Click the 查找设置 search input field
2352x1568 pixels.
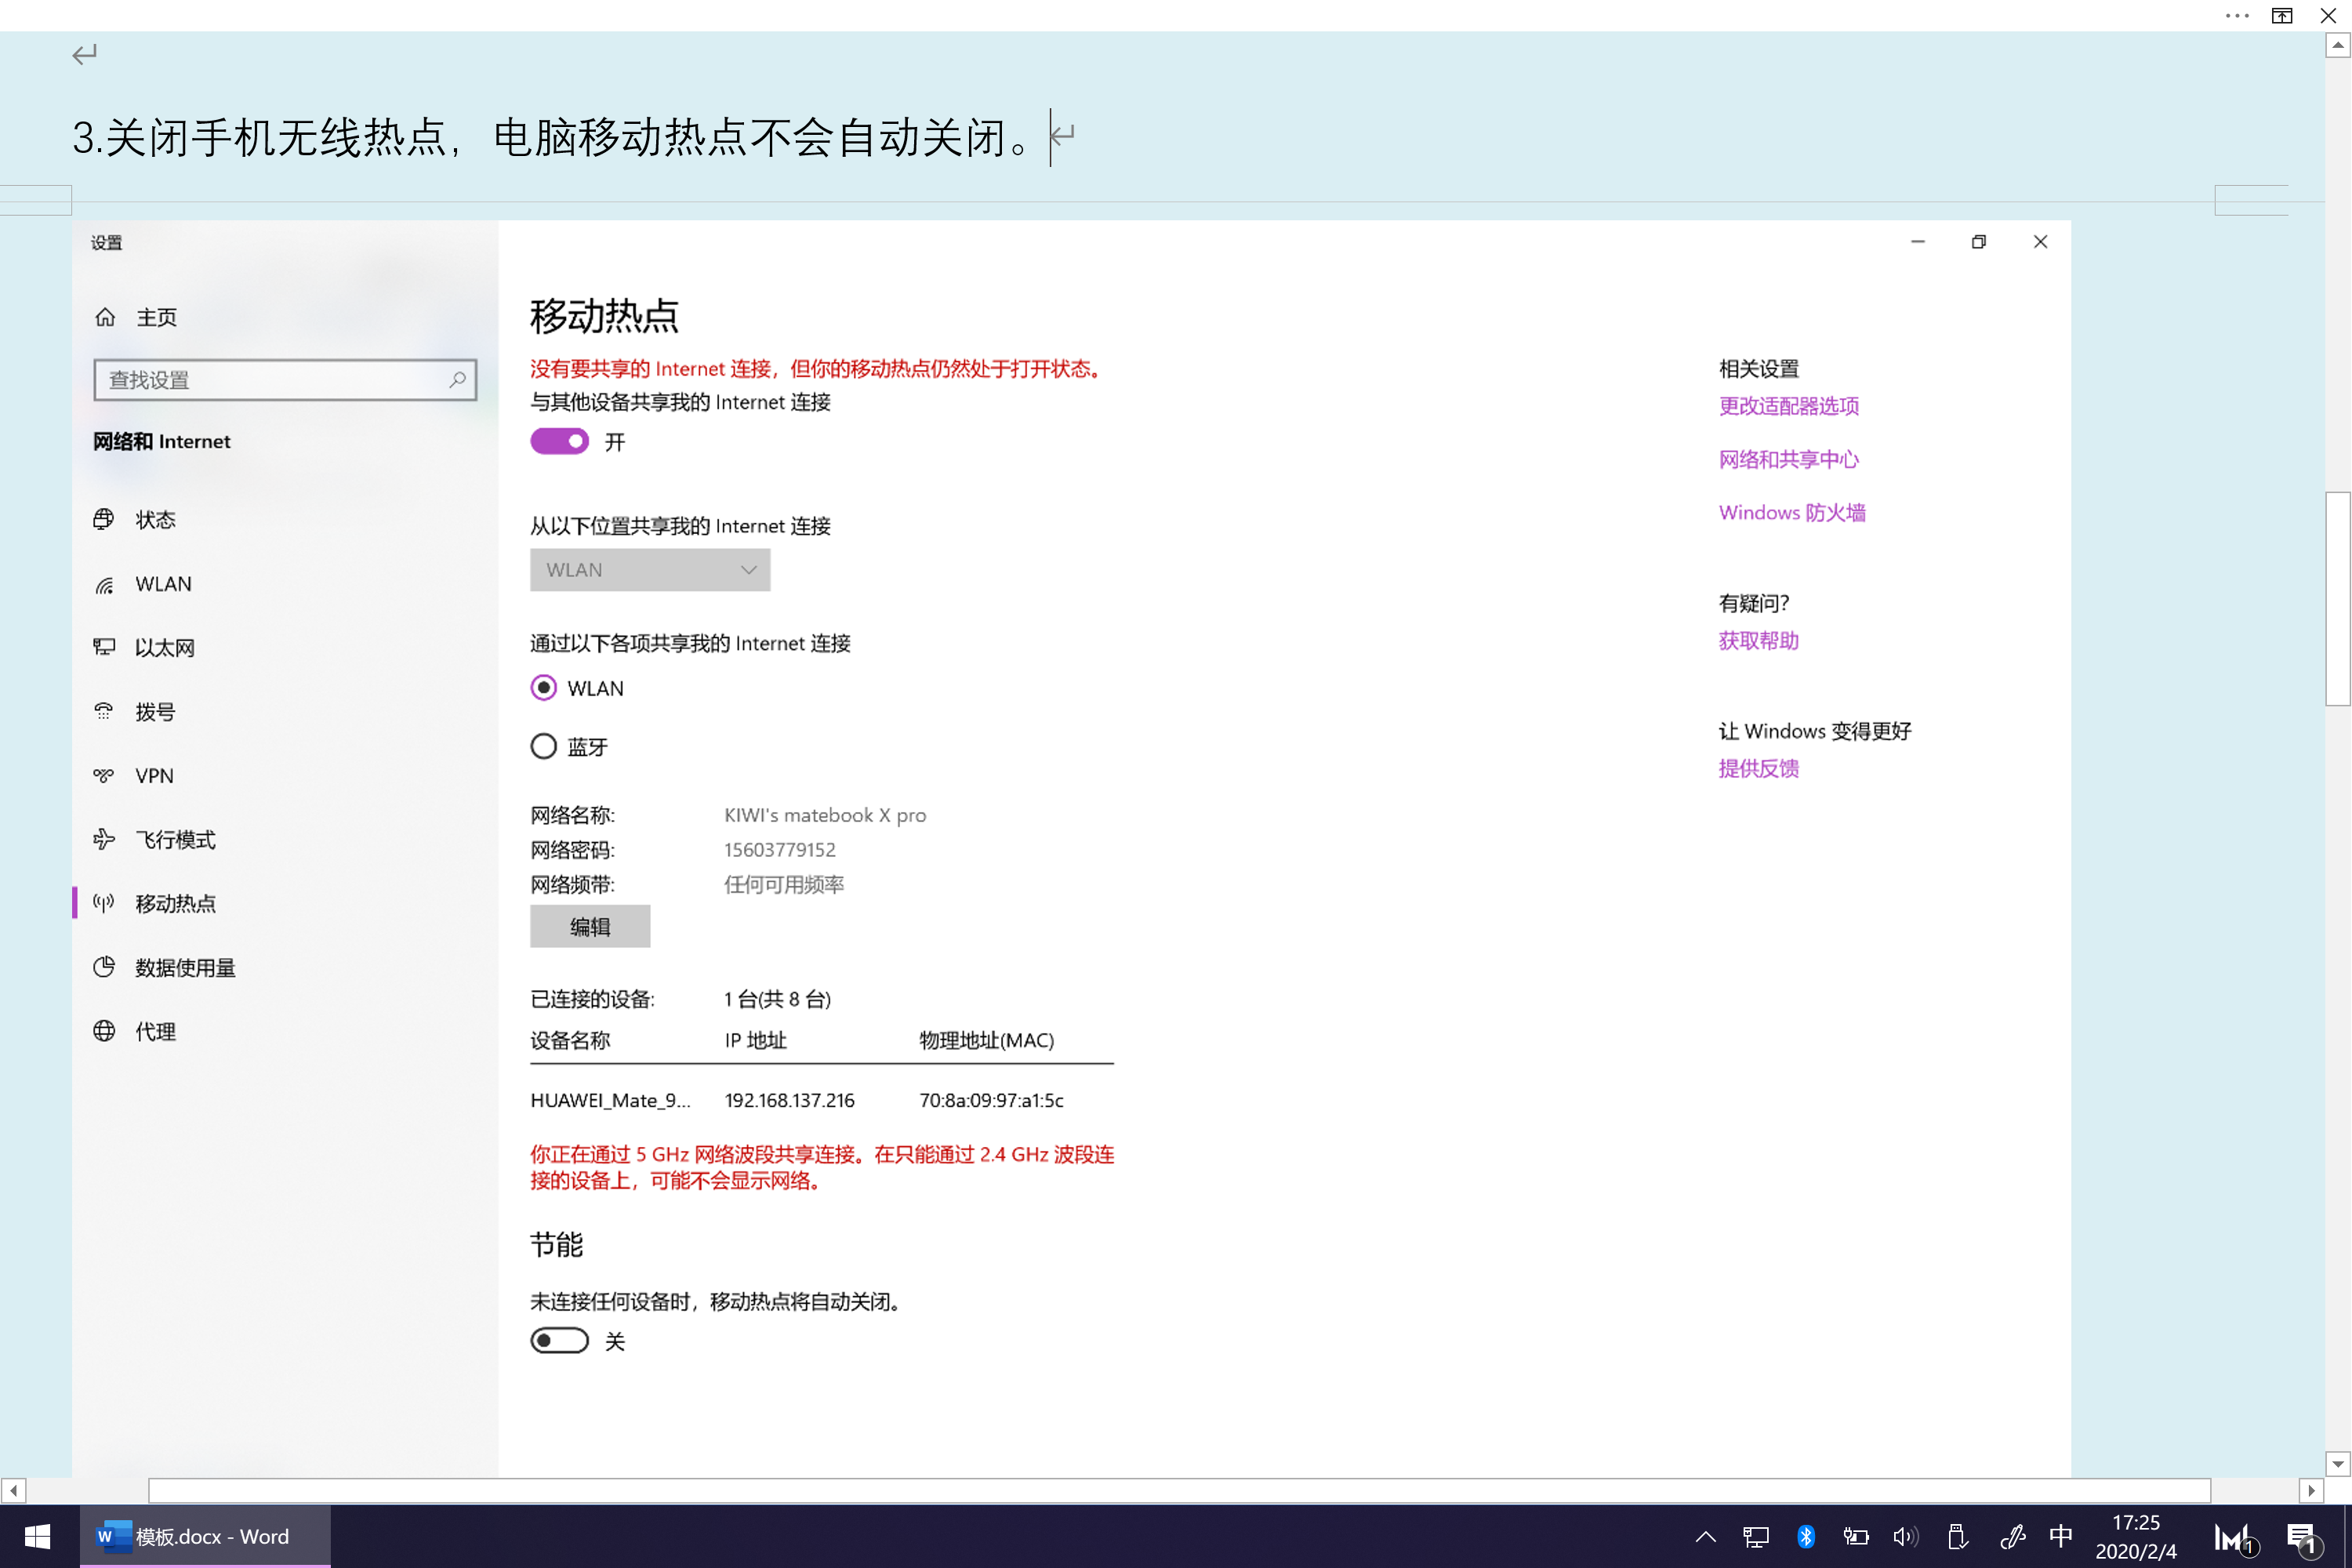click(x=285, y=380)
